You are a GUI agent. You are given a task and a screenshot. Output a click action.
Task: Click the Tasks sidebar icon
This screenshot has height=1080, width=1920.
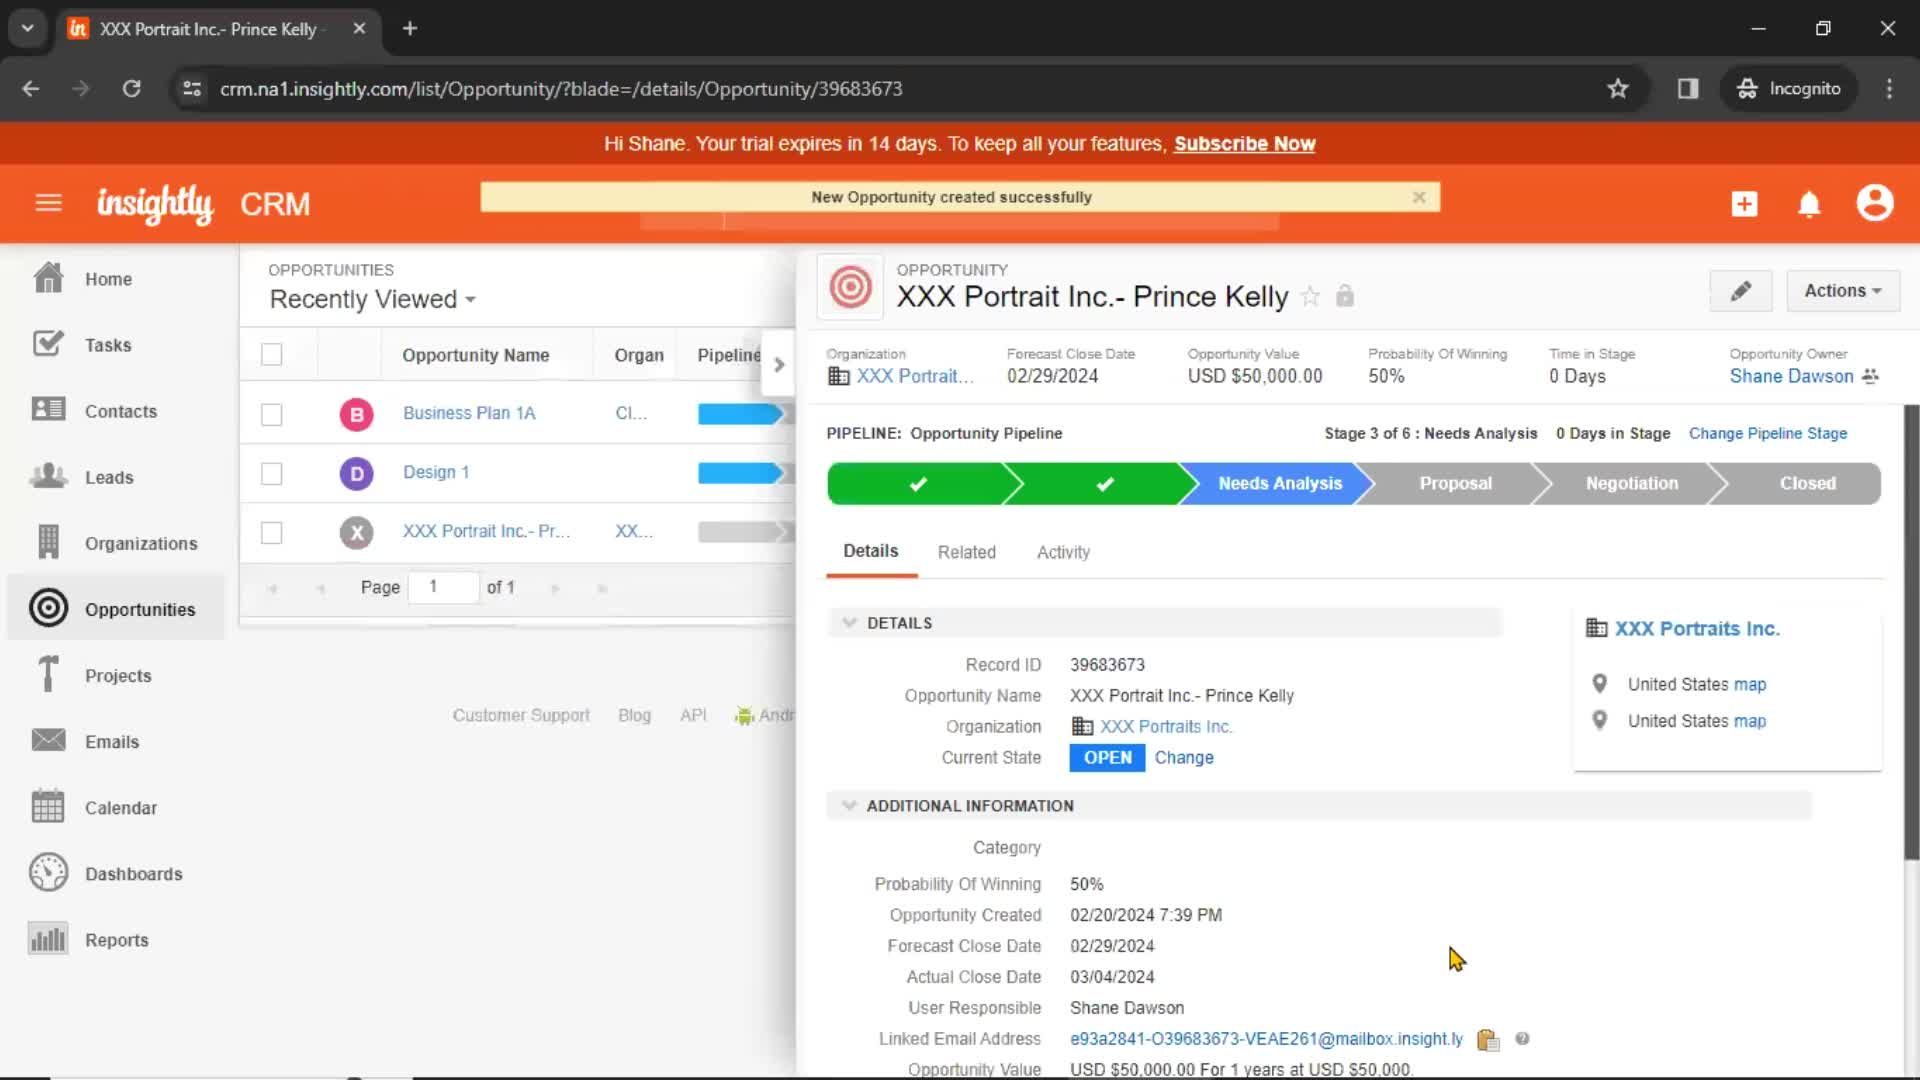[46, 343]
